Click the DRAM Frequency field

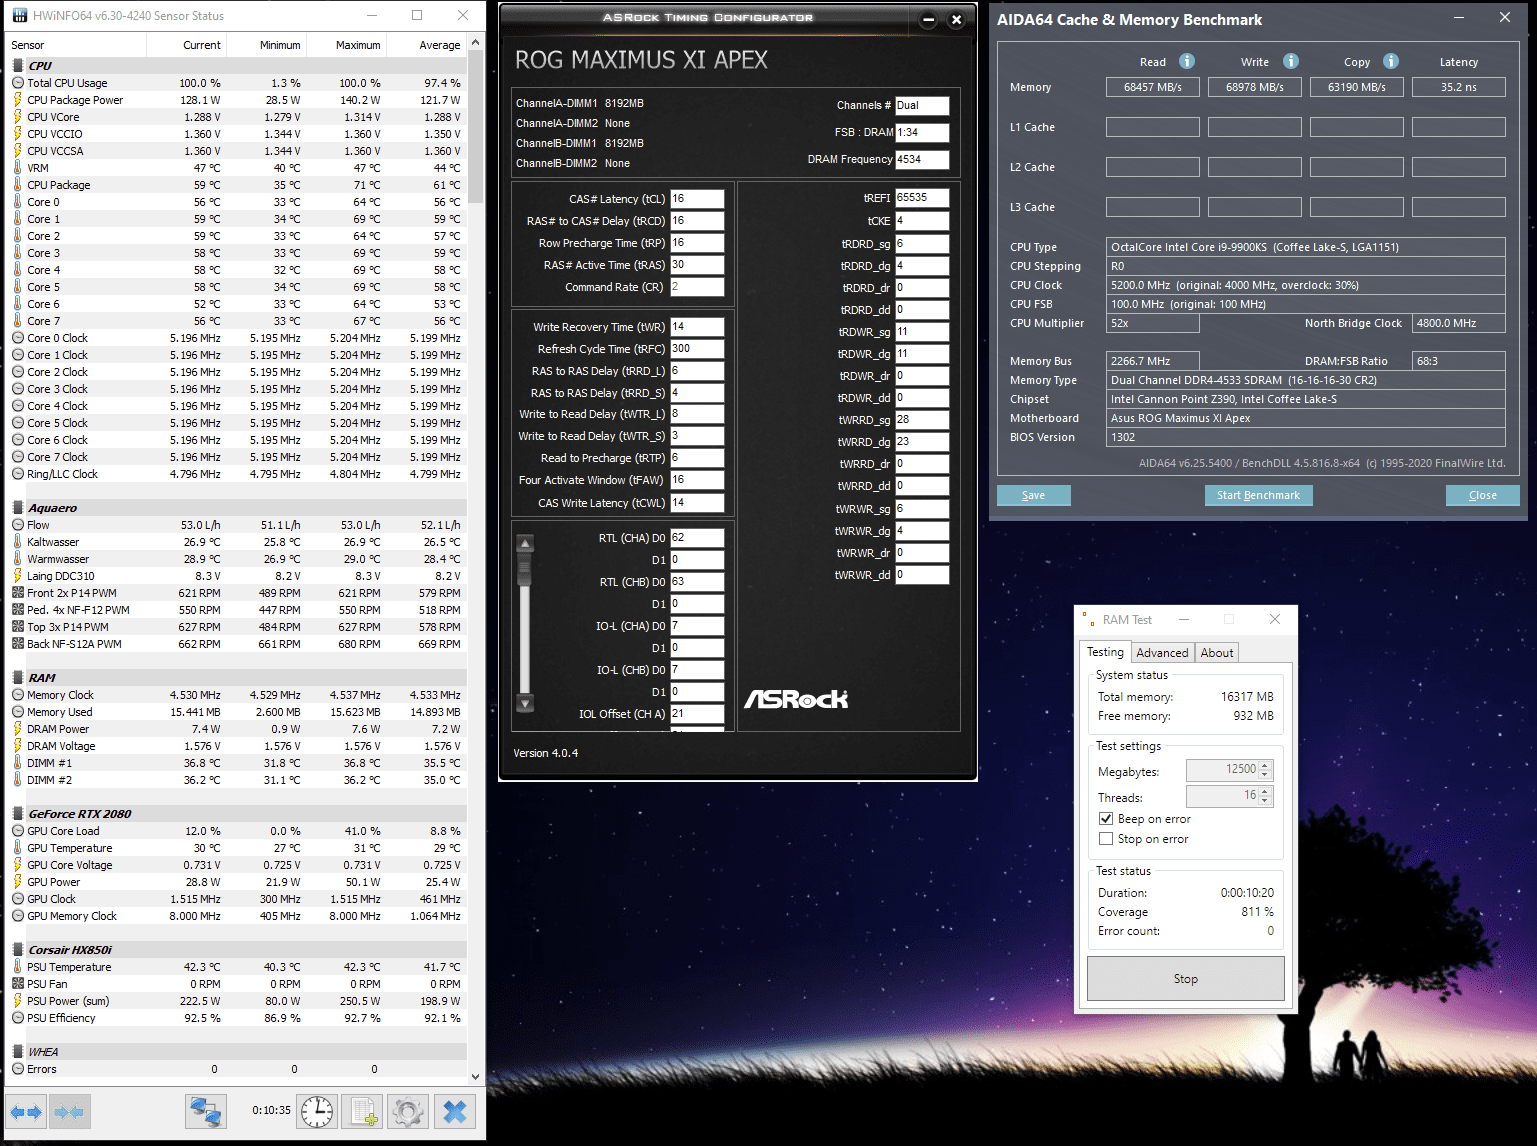coord(922,159)
